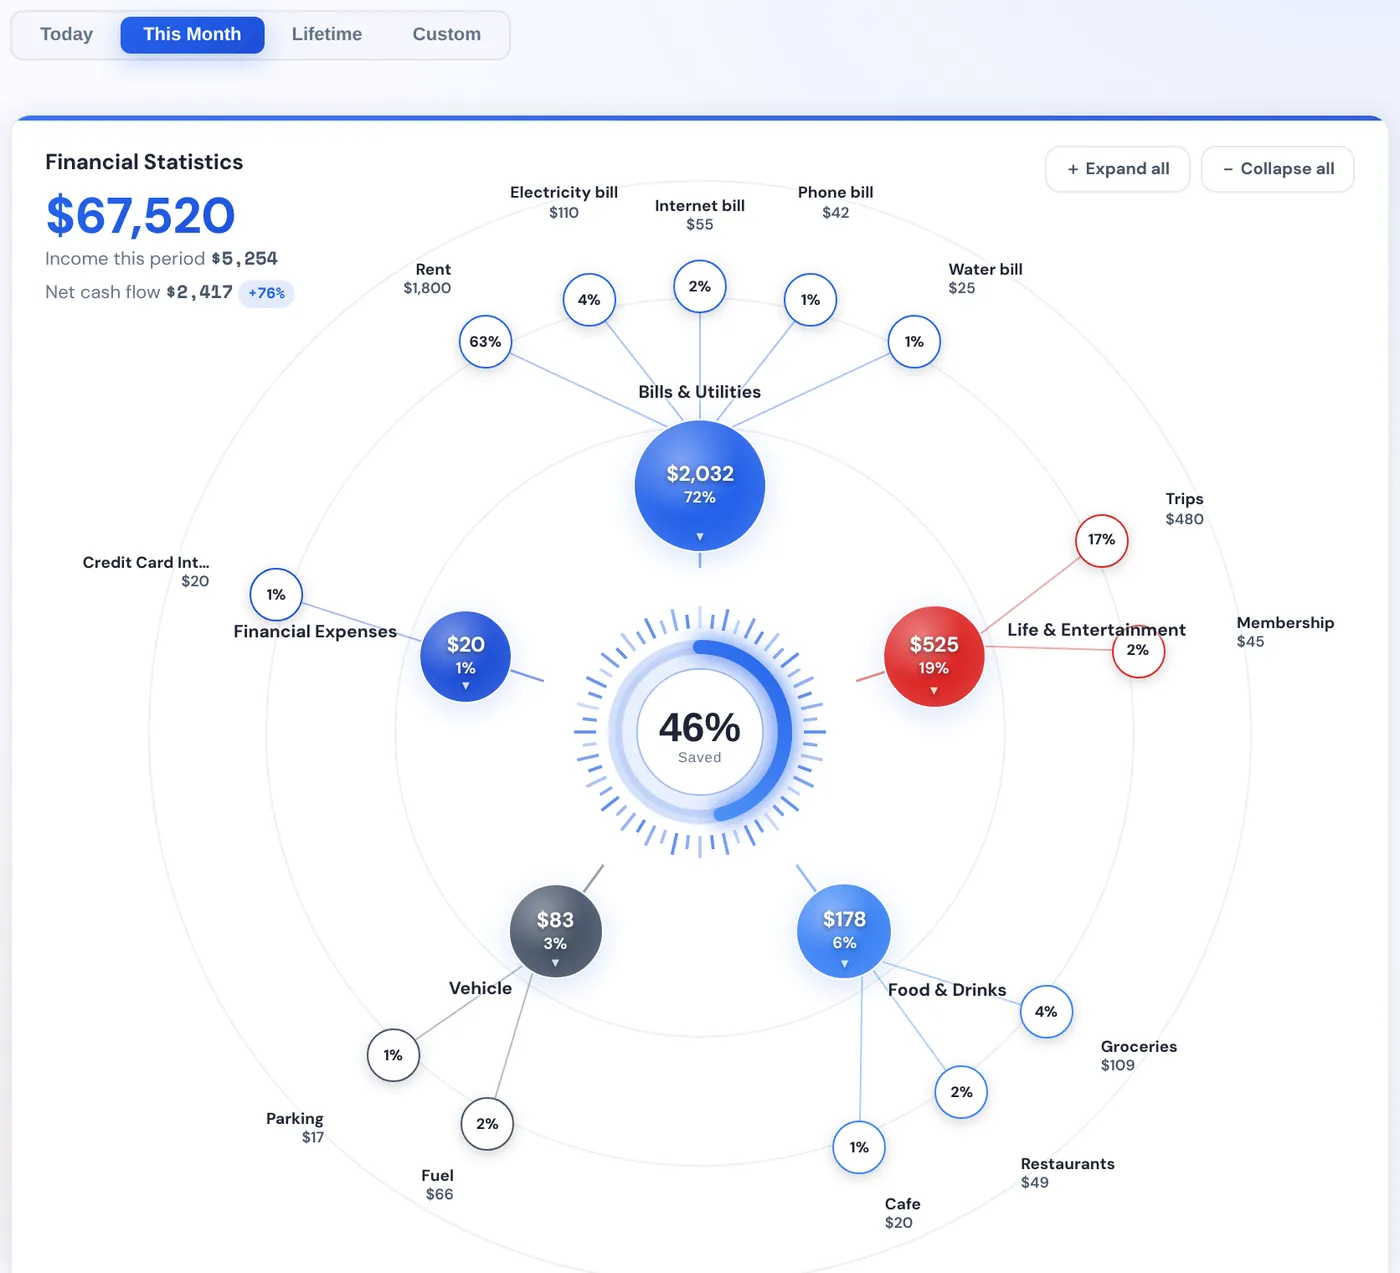Click the Financial Statistics heading
This screenshot has height=1273, width=1400.
point(144,162)
